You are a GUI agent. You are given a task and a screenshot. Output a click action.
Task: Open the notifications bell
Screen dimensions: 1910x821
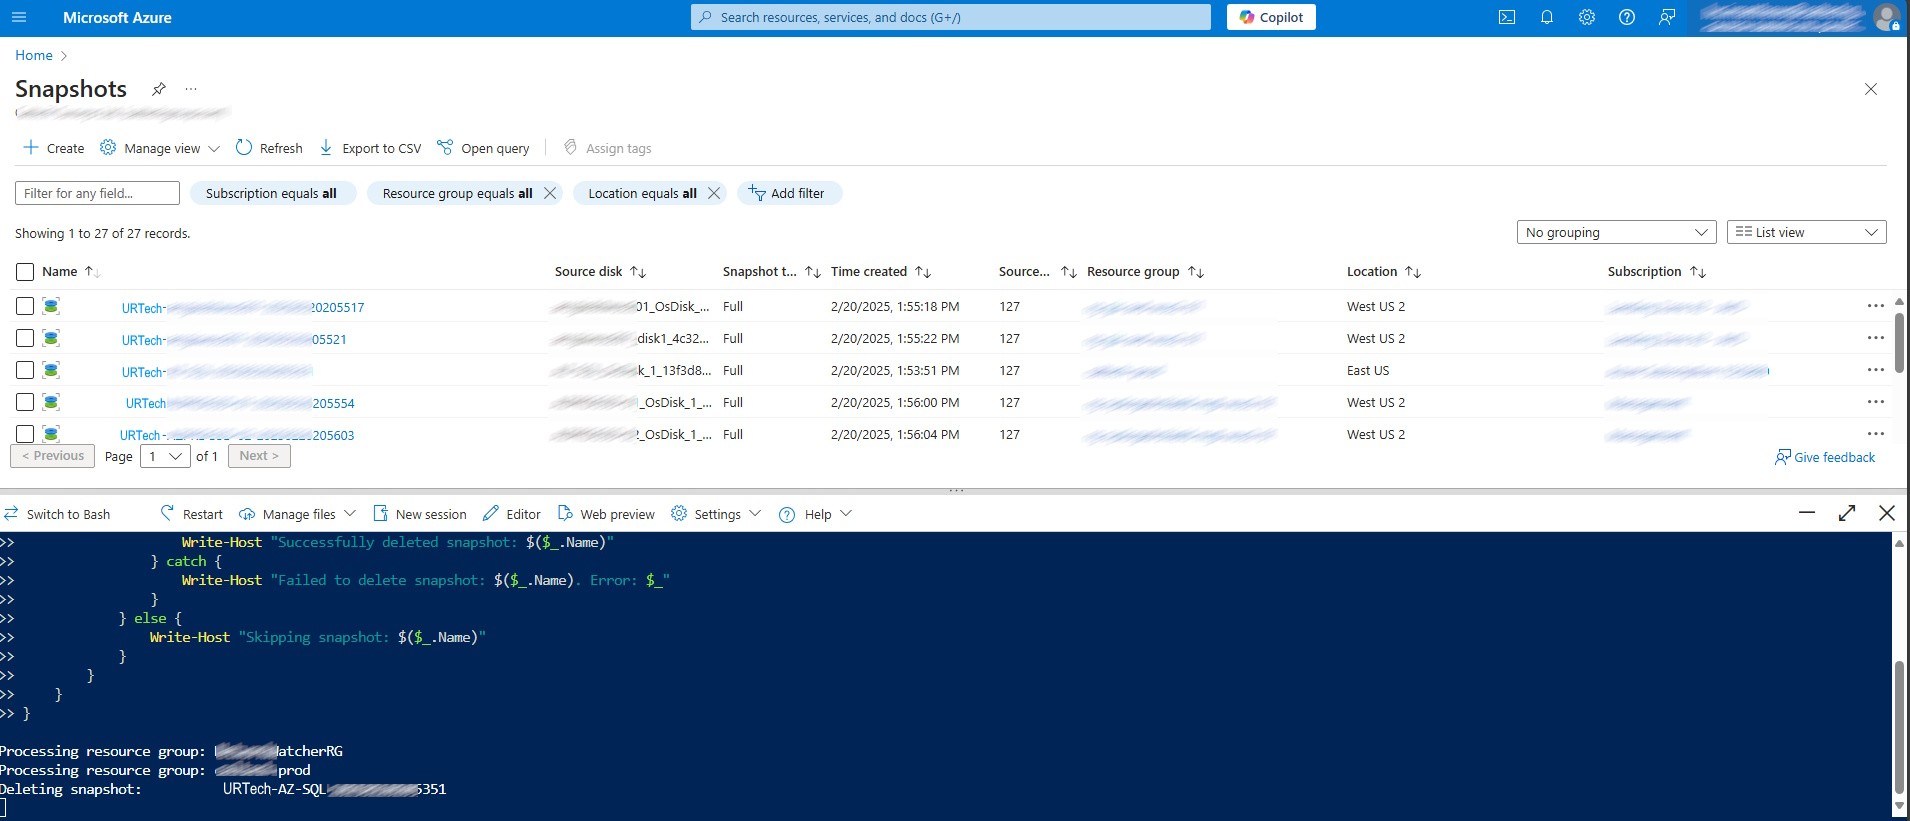[x=1546, y=17]
